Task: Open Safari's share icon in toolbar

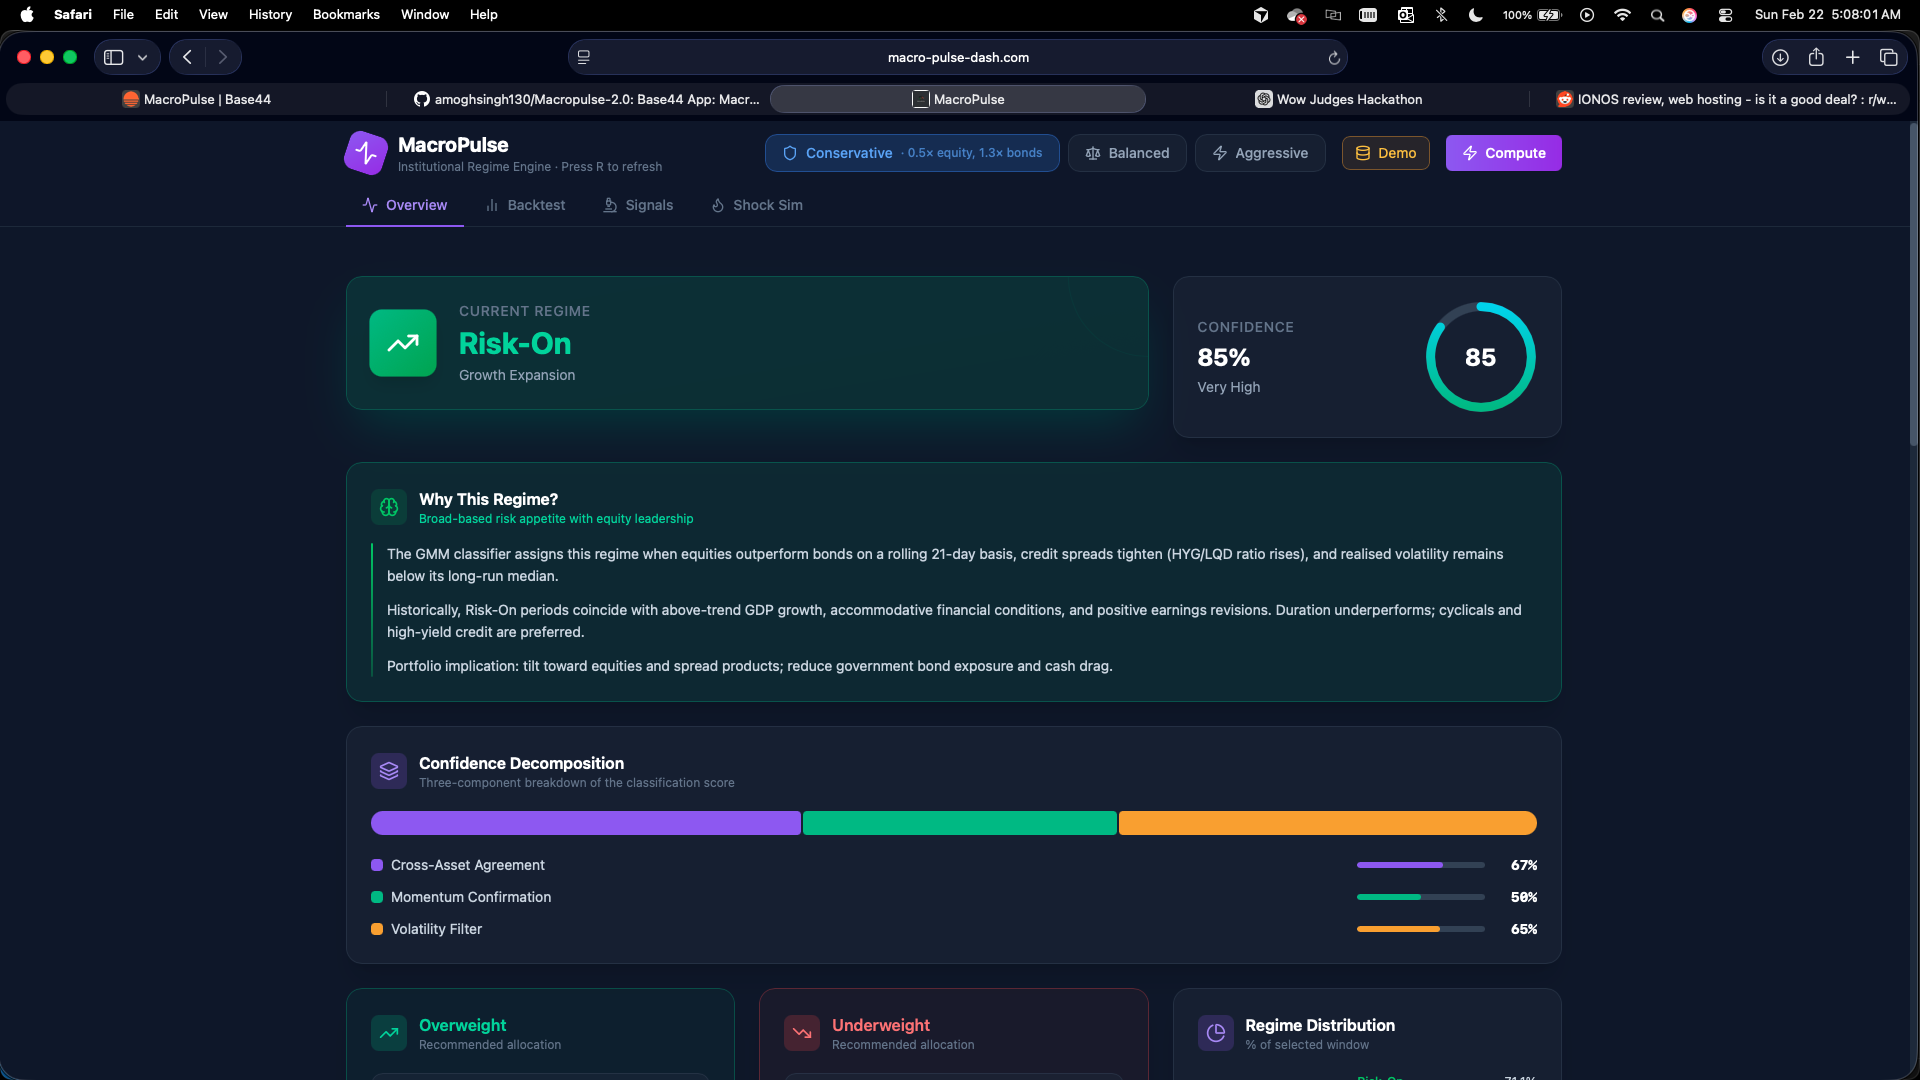Action: (1816, 58)
